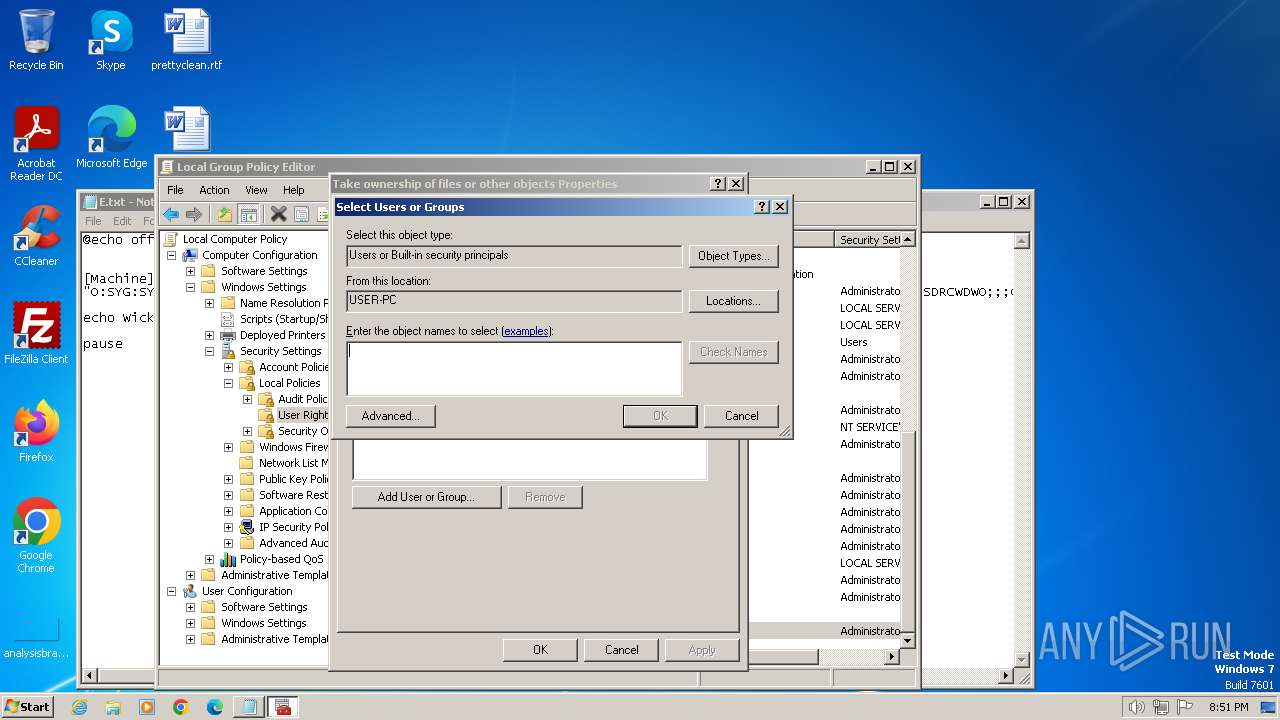Open File menu in Group Policy Editor
Viewport: 1280px width, 720px height.
[175, 190]
